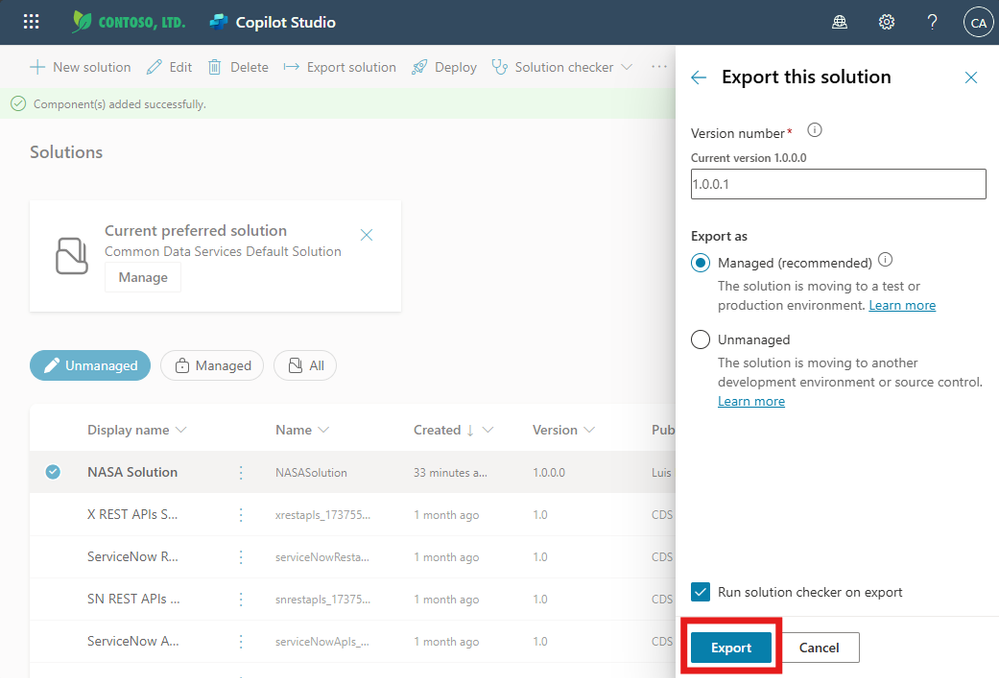Open the X REST APIs S... solution
The image size is (999, 678).
(133, 514)
